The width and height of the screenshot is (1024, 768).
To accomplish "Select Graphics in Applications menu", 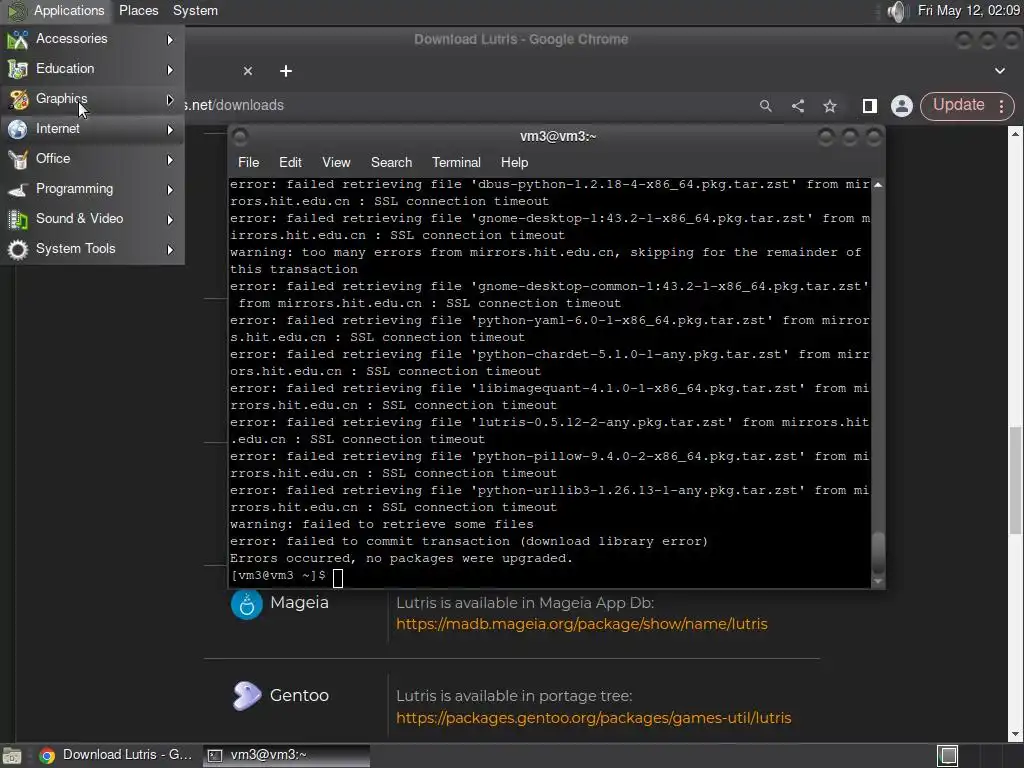I will 91,99.
